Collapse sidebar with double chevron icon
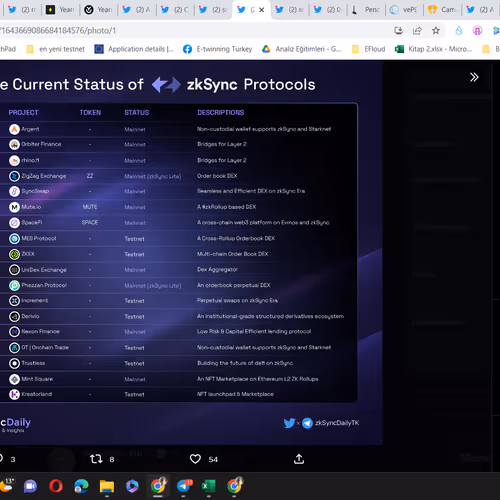This screenshot has width=500, height=500. (474, 77)
